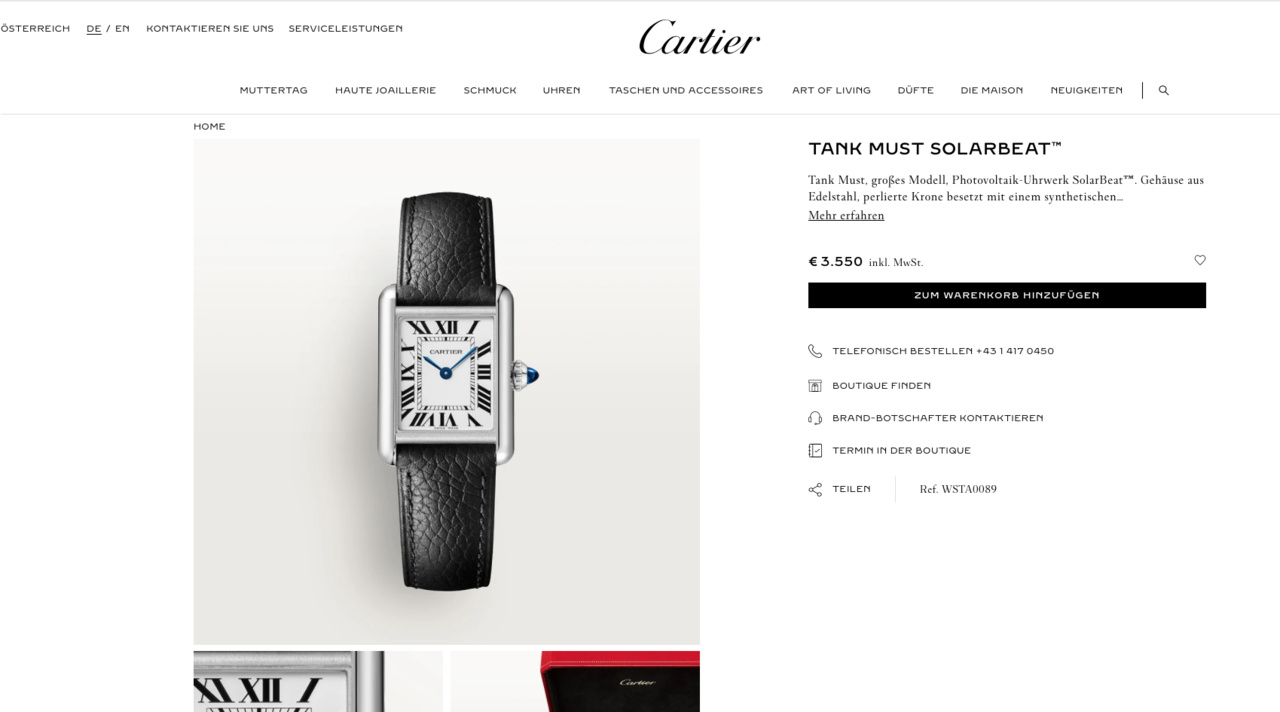The image size is (1280, 712).
Task: Select DE language option
Action: coord(94,29)
